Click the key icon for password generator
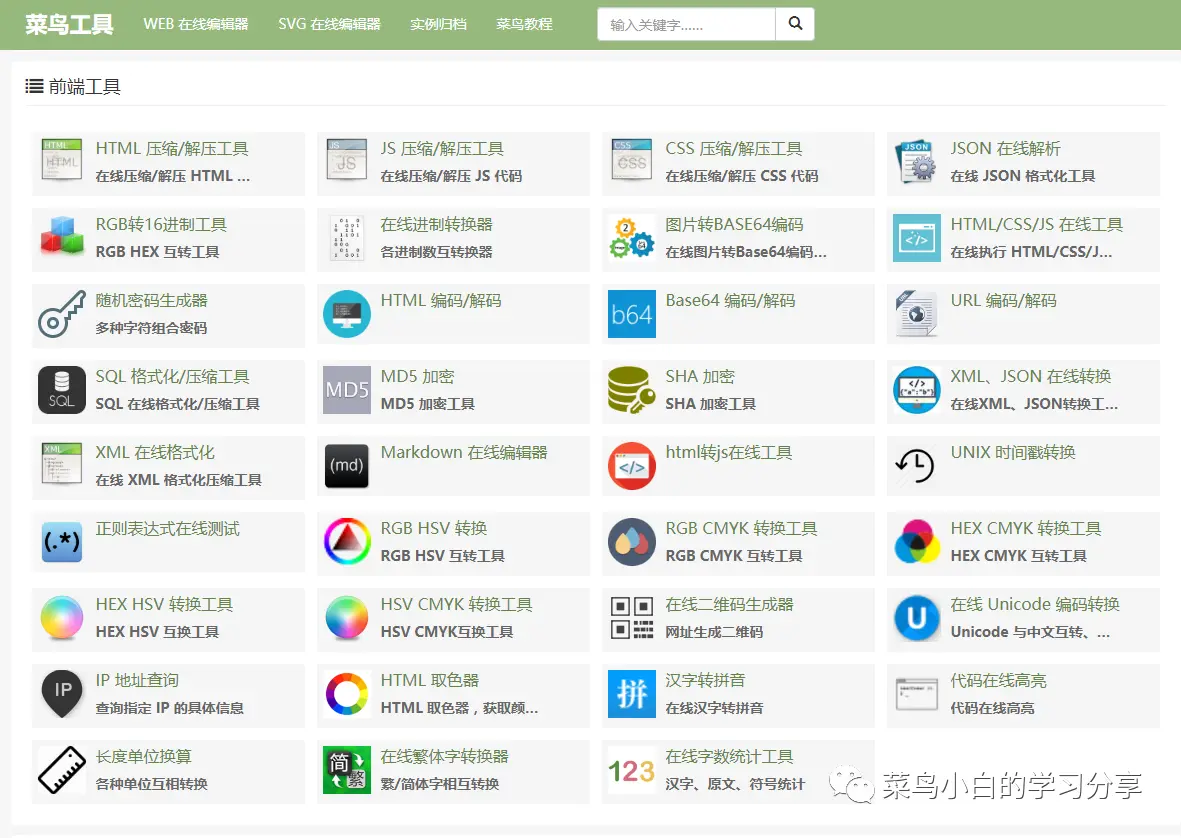This screenshot has height=838, width=1181. [x=62, y=314]
